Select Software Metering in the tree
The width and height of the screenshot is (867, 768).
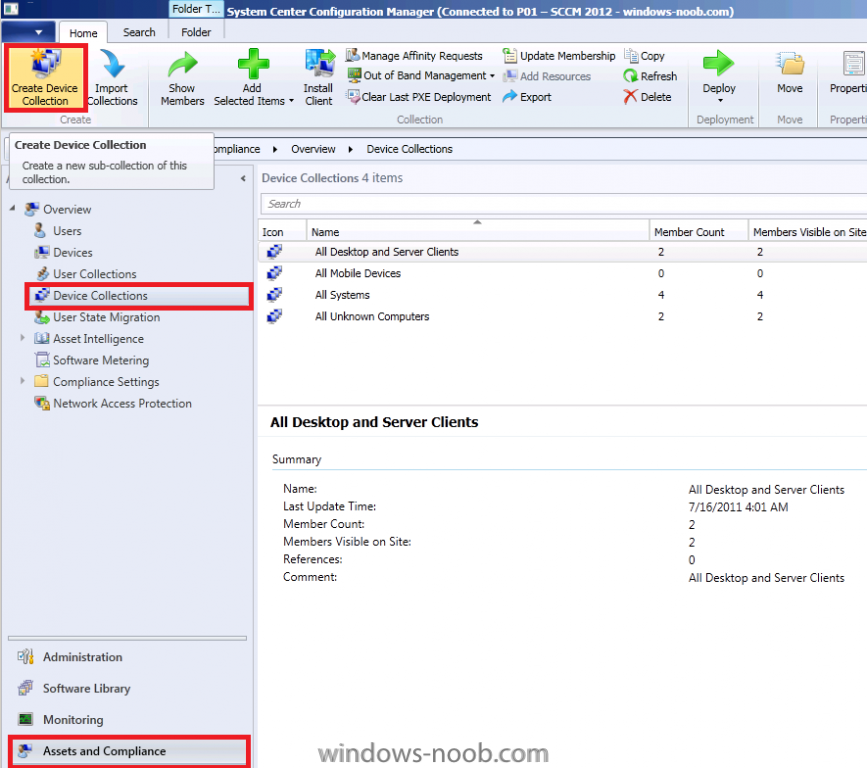pyautogui.click(x=101, y=360)
